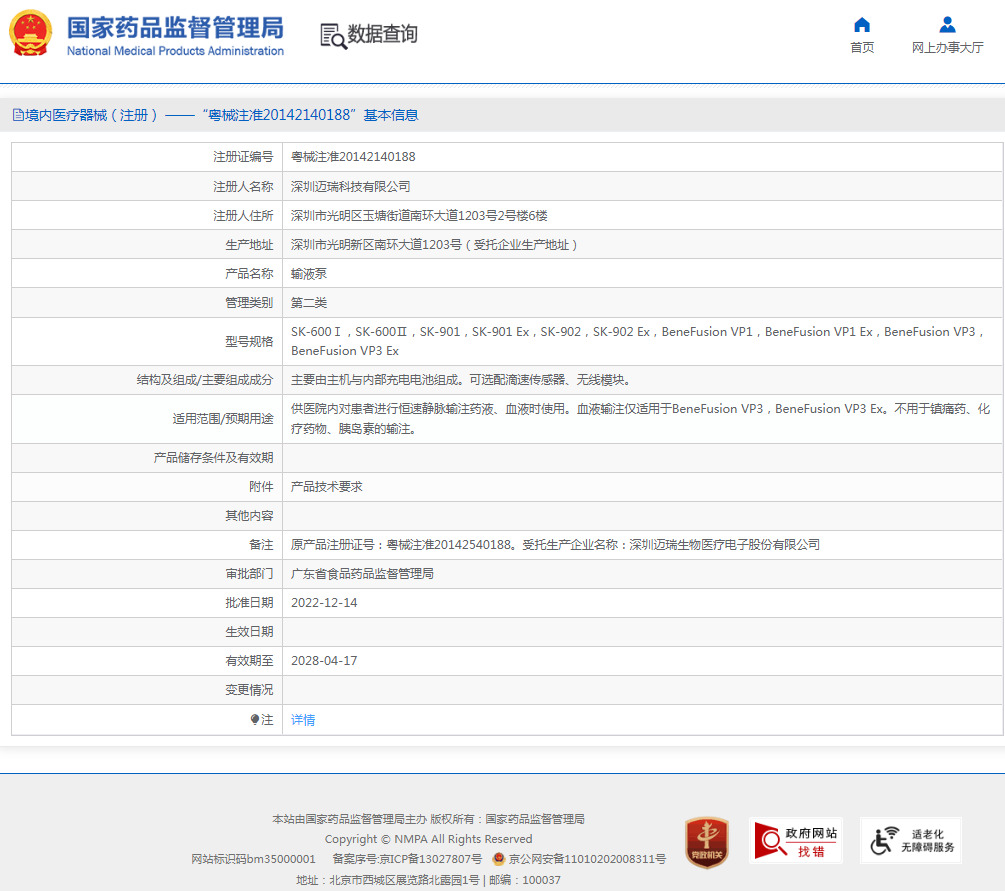Open the red 党政机关 badge
1005x891 pixels.
click(706, 841)
